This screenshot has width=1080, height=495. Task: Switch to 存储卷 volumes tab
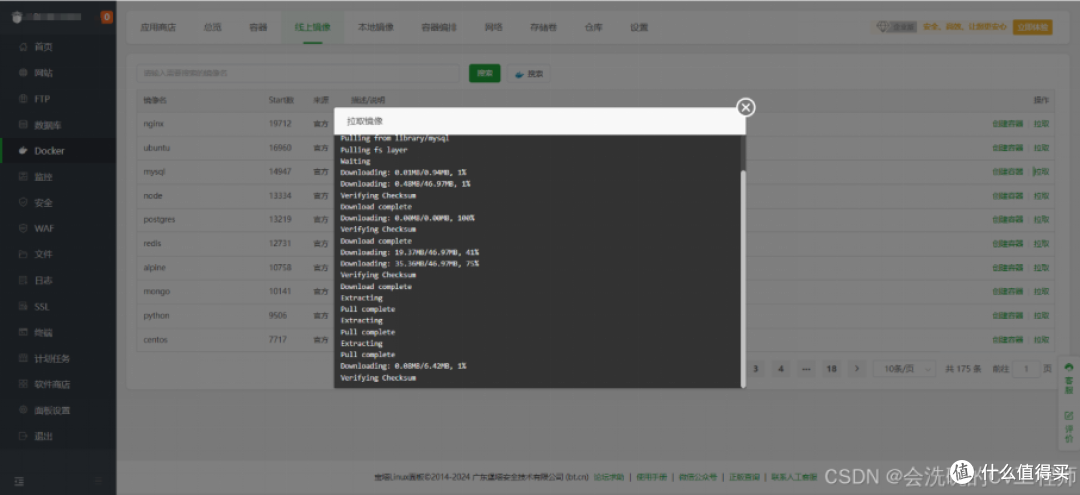click(x=543, y=28)
